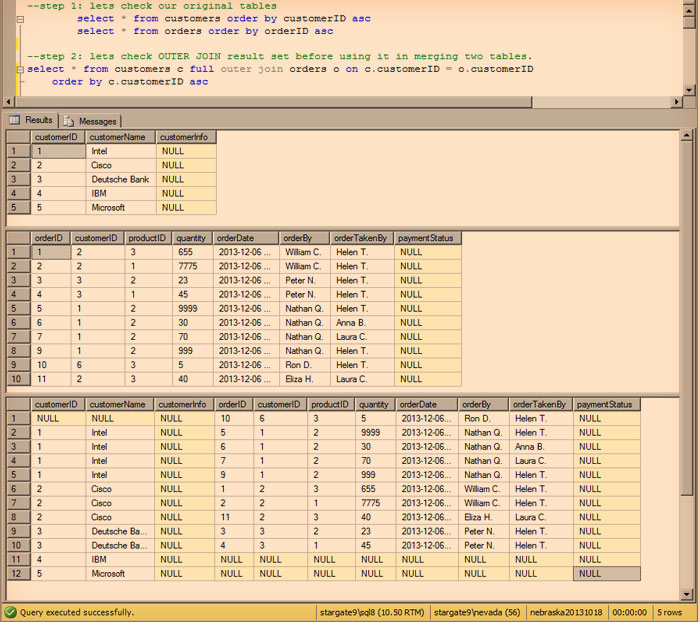Click the stargate9\nevada (56) login entry
Image resolution: width=700 pixels, height=622 pixels.
tap(477, 612)
